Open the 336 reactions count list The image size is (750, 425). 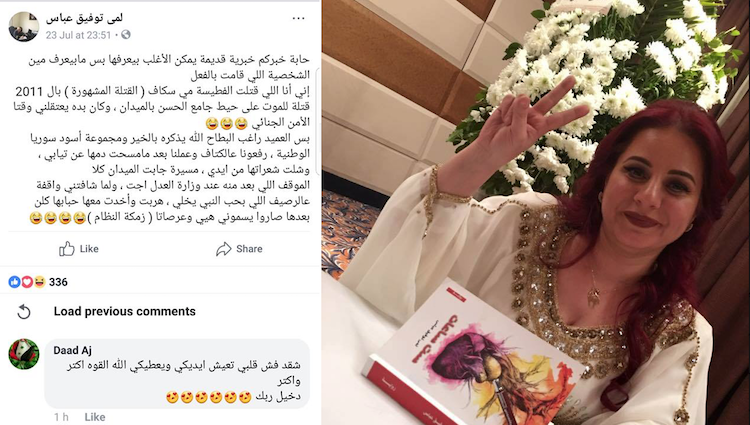58,282
